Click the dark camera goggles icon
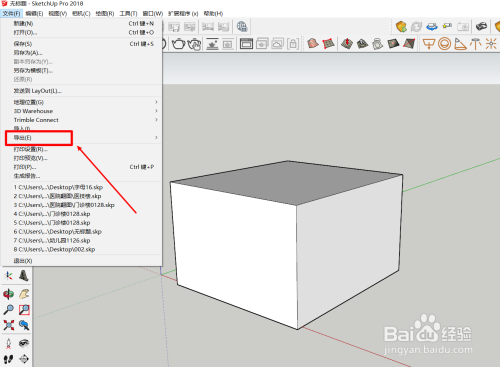Viewport: 500px width, 367px height. click(x=481, y=26)
